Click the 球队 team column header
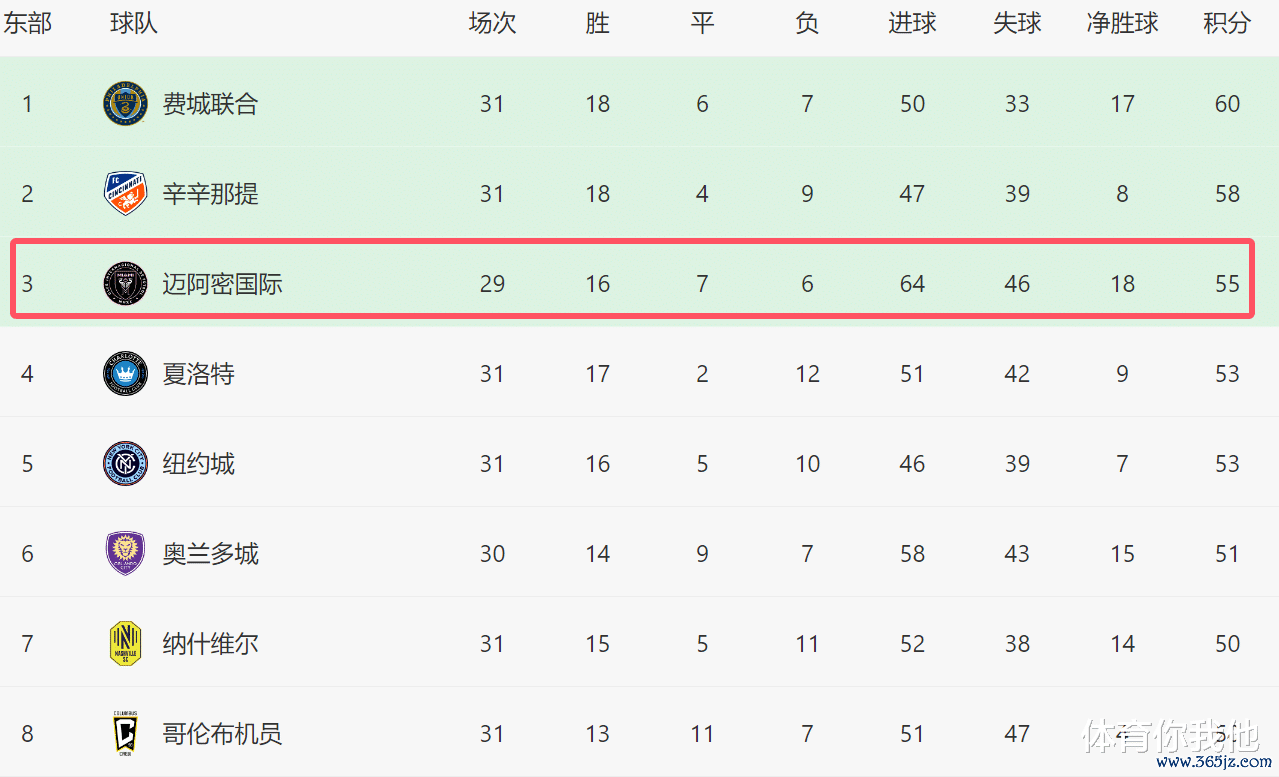The image size is (1279, 777). (134, 23)
